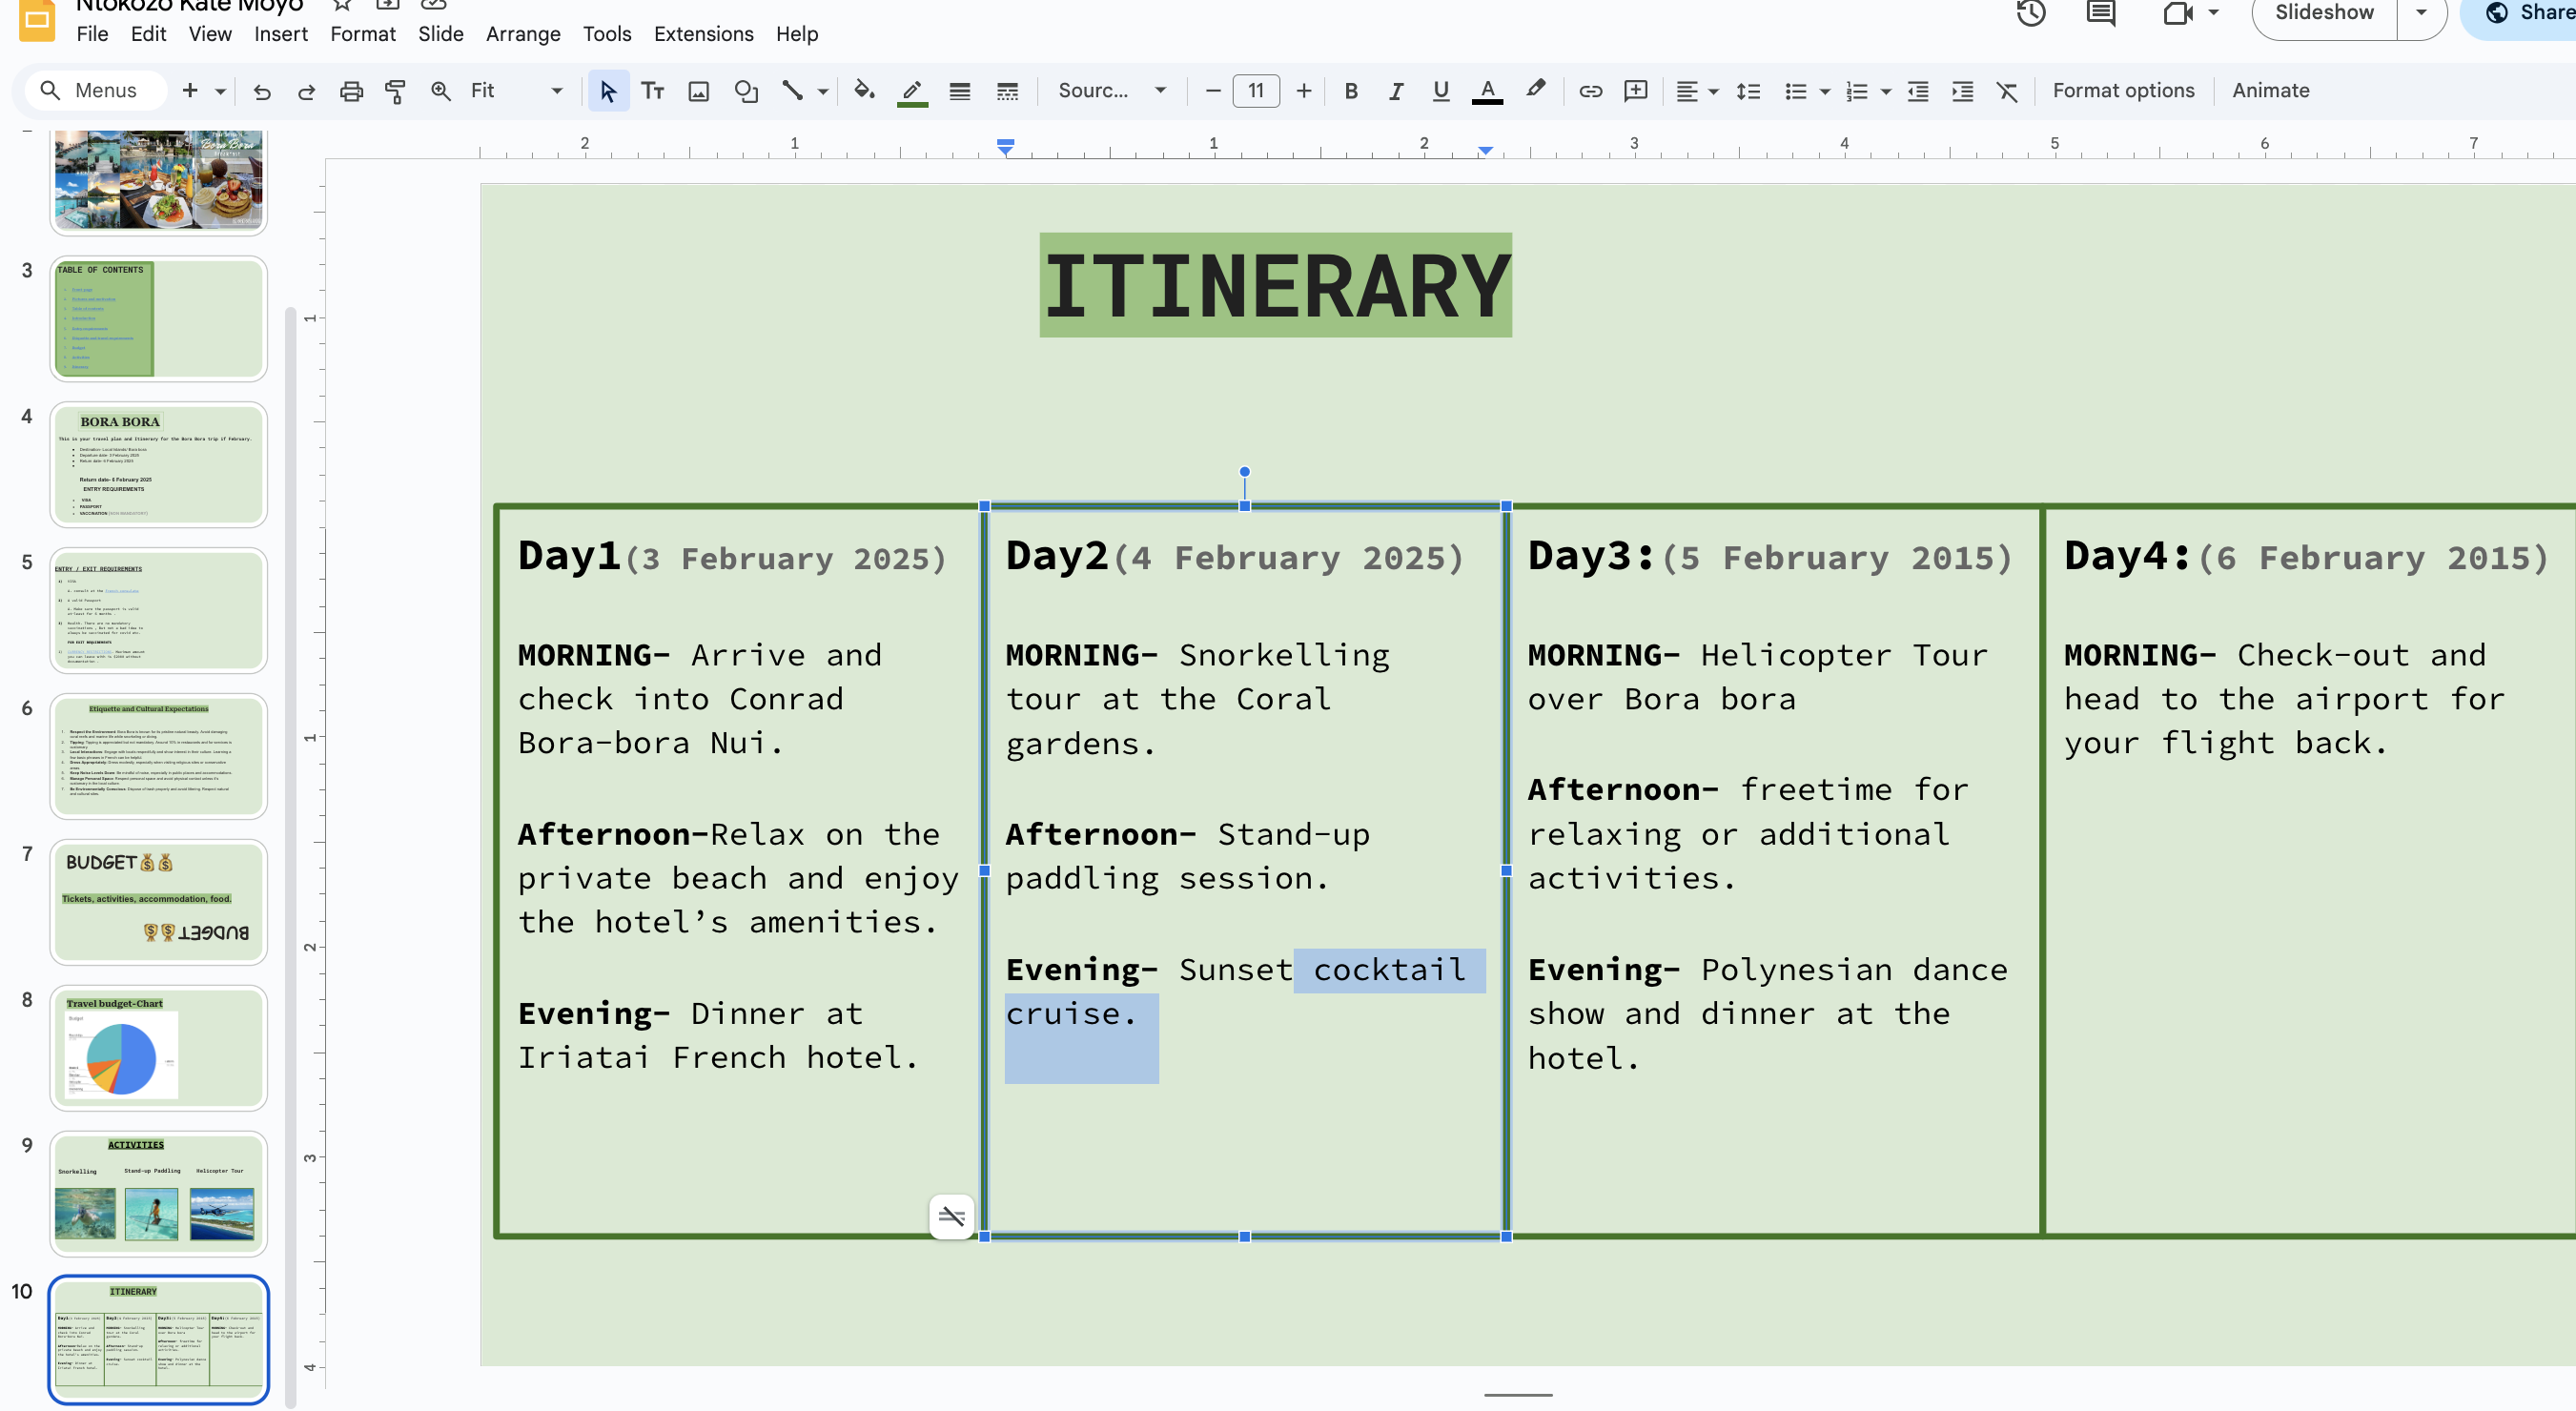This screenshot has width=2576, height=1411.
Task: Open the Arrange menu
Action: [x=521, y=33]
